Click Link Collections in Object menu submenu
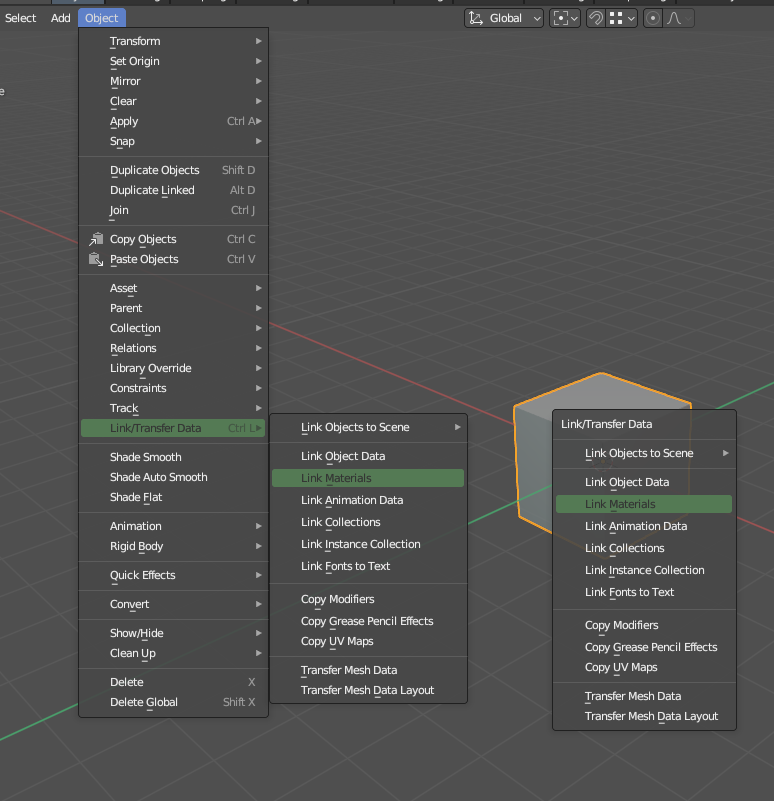The image size is (774, 801). click(368, 522)
